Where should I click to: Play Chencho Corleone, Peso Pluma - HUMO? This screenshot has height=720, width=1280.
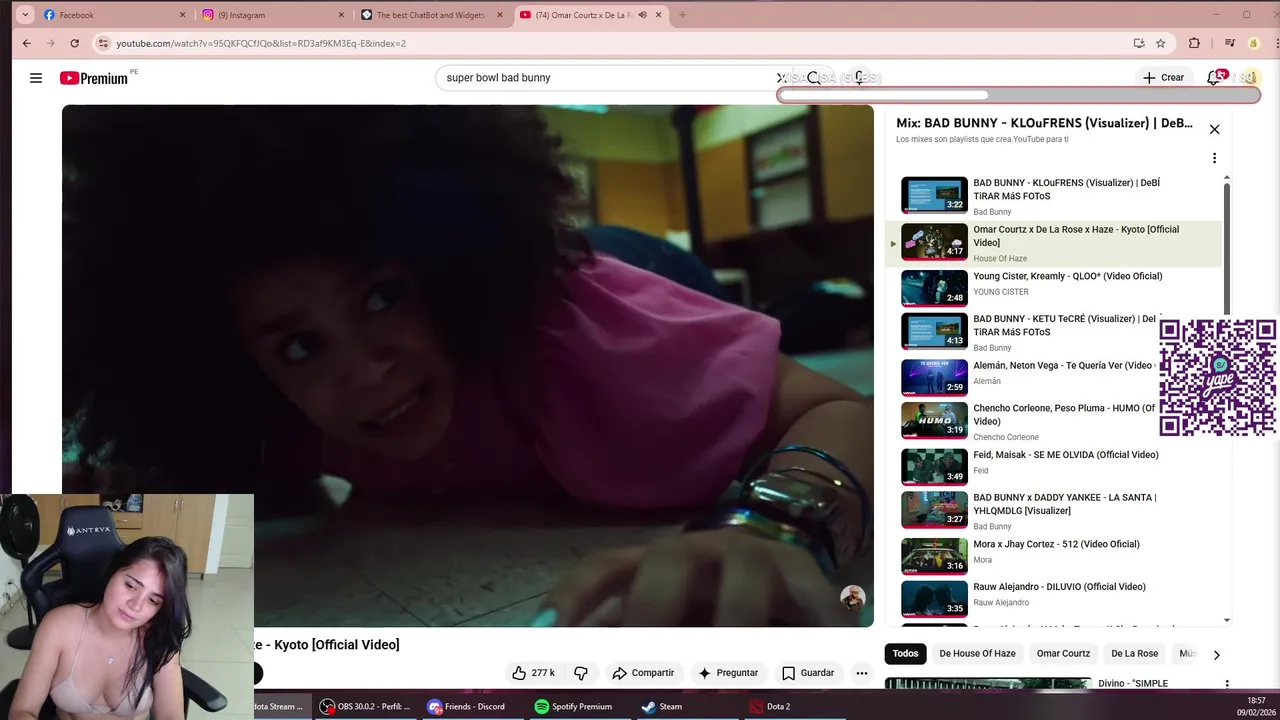point(1053,421)
